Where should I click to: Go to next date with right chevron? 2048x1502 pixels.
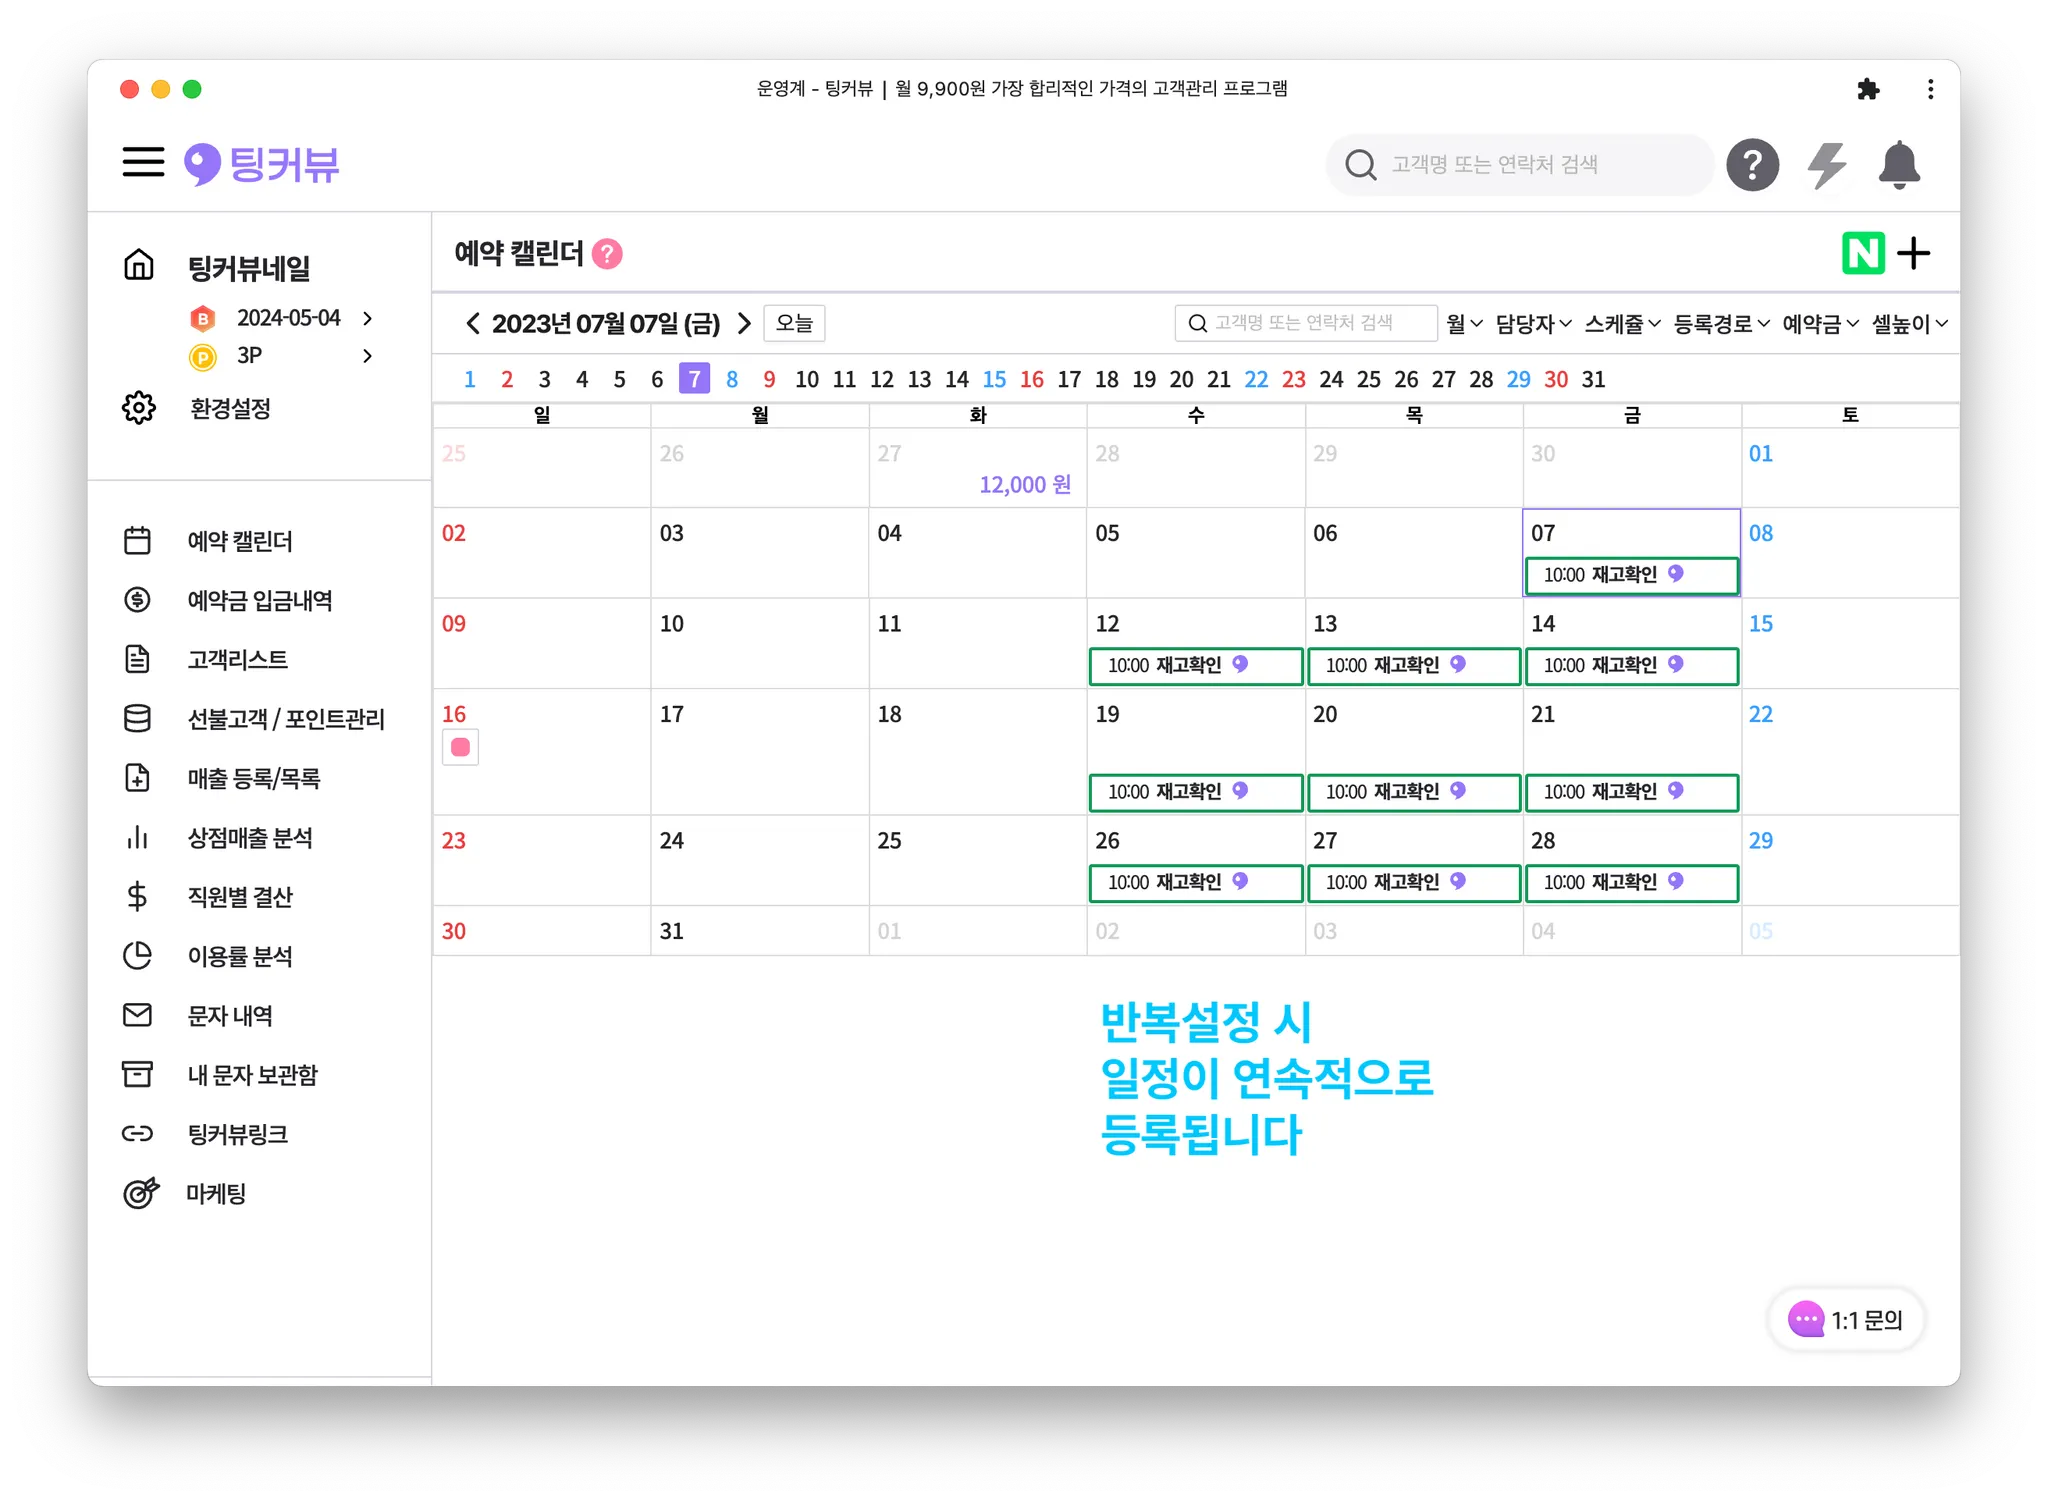pyautogui.click(x=744, y=323)
